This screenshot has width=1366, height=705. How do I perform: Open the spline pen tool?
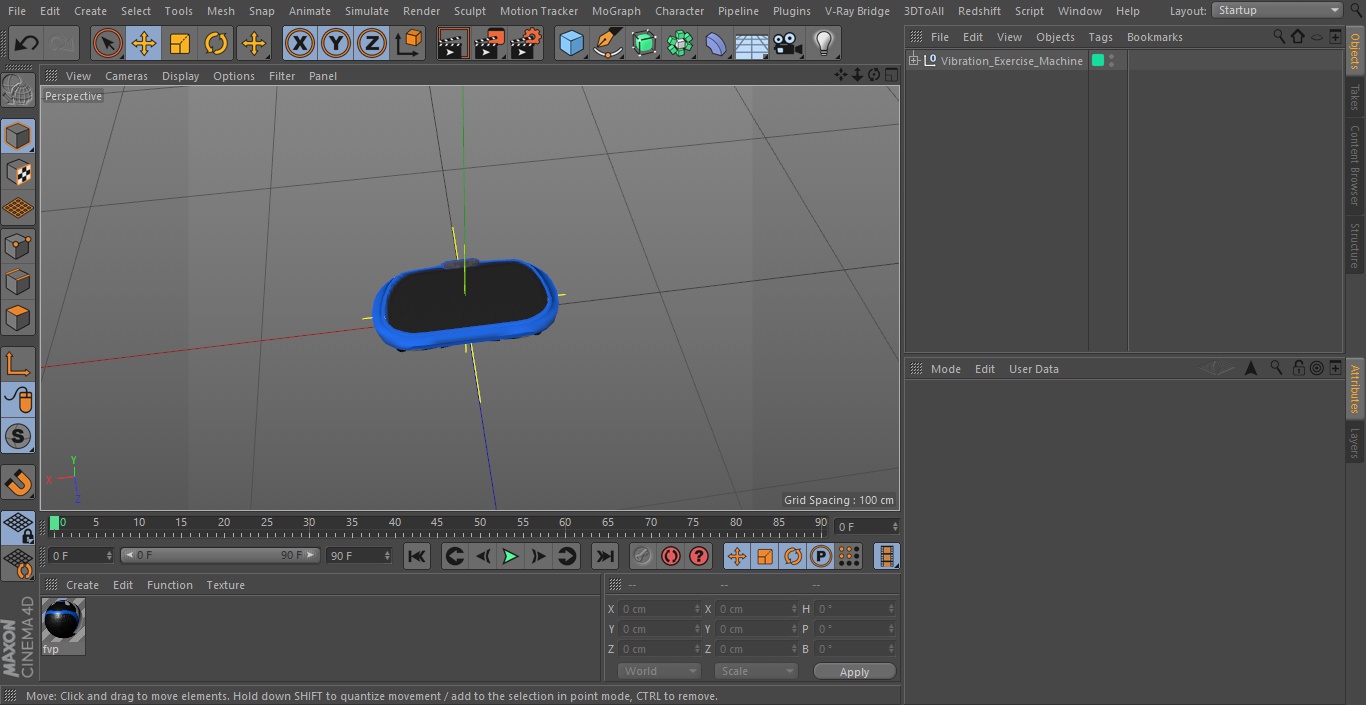607,43
